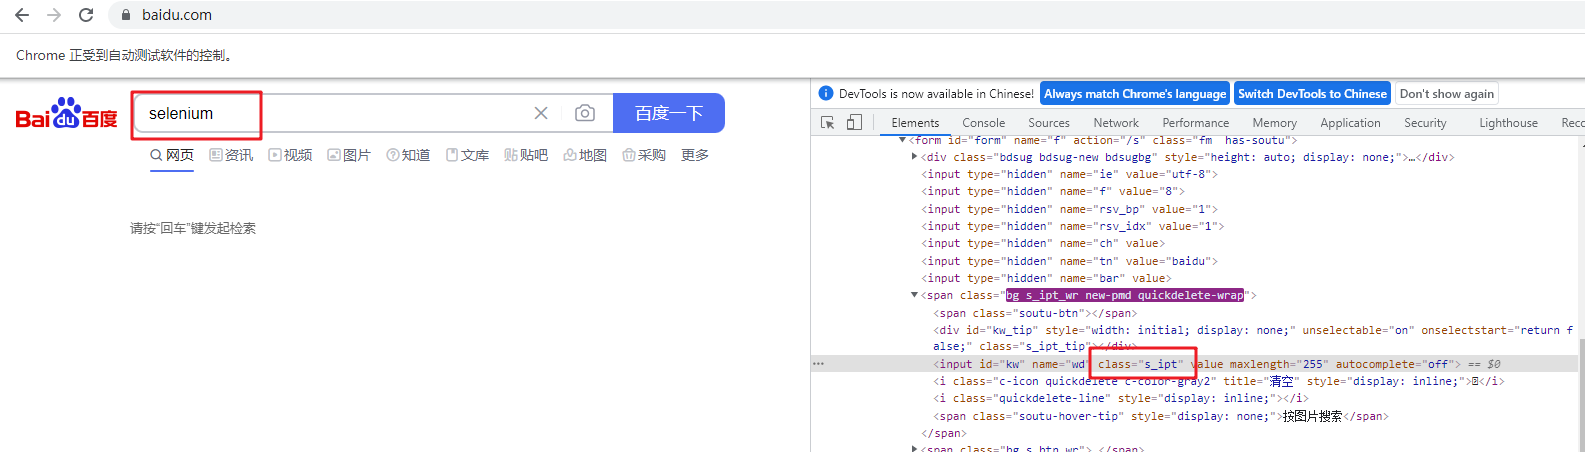Click Don't show again button
This screenshot has width=1585, height=452.
click(1447, 93)
